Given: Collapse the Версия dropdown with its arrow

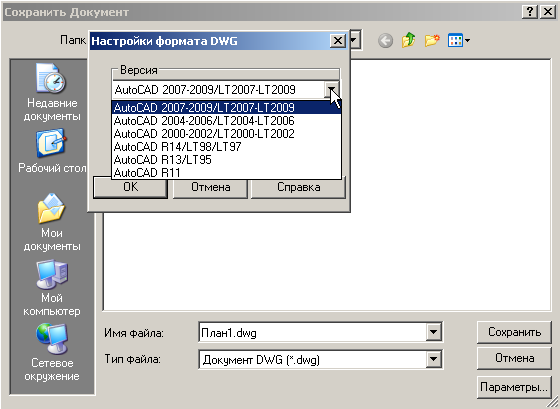Looking at the screenshot, I should [x=332, y=90].
